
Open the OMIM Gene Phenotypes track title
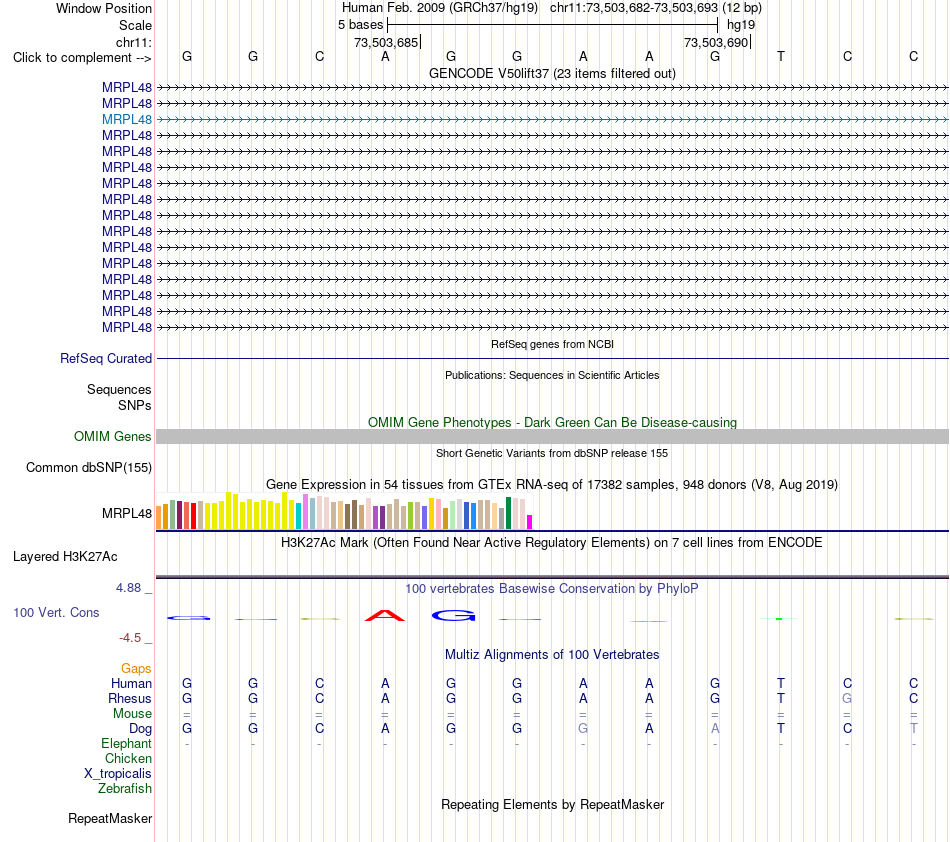tap(552, 422)
